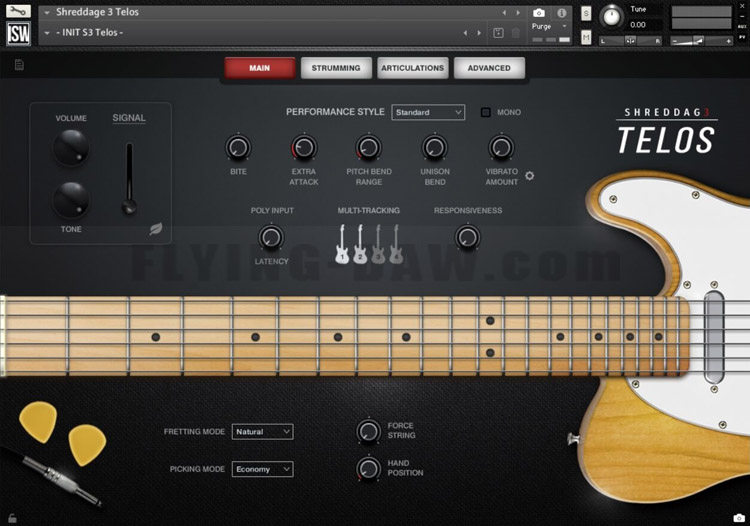Go to the next instrument with the right arrow

pyautogui.click(x=518, y=13)
